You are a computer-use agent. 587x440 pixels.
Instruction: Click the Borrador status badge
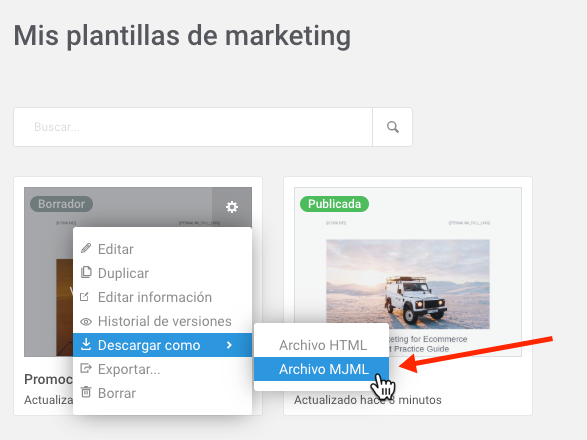tap(61, 204)
